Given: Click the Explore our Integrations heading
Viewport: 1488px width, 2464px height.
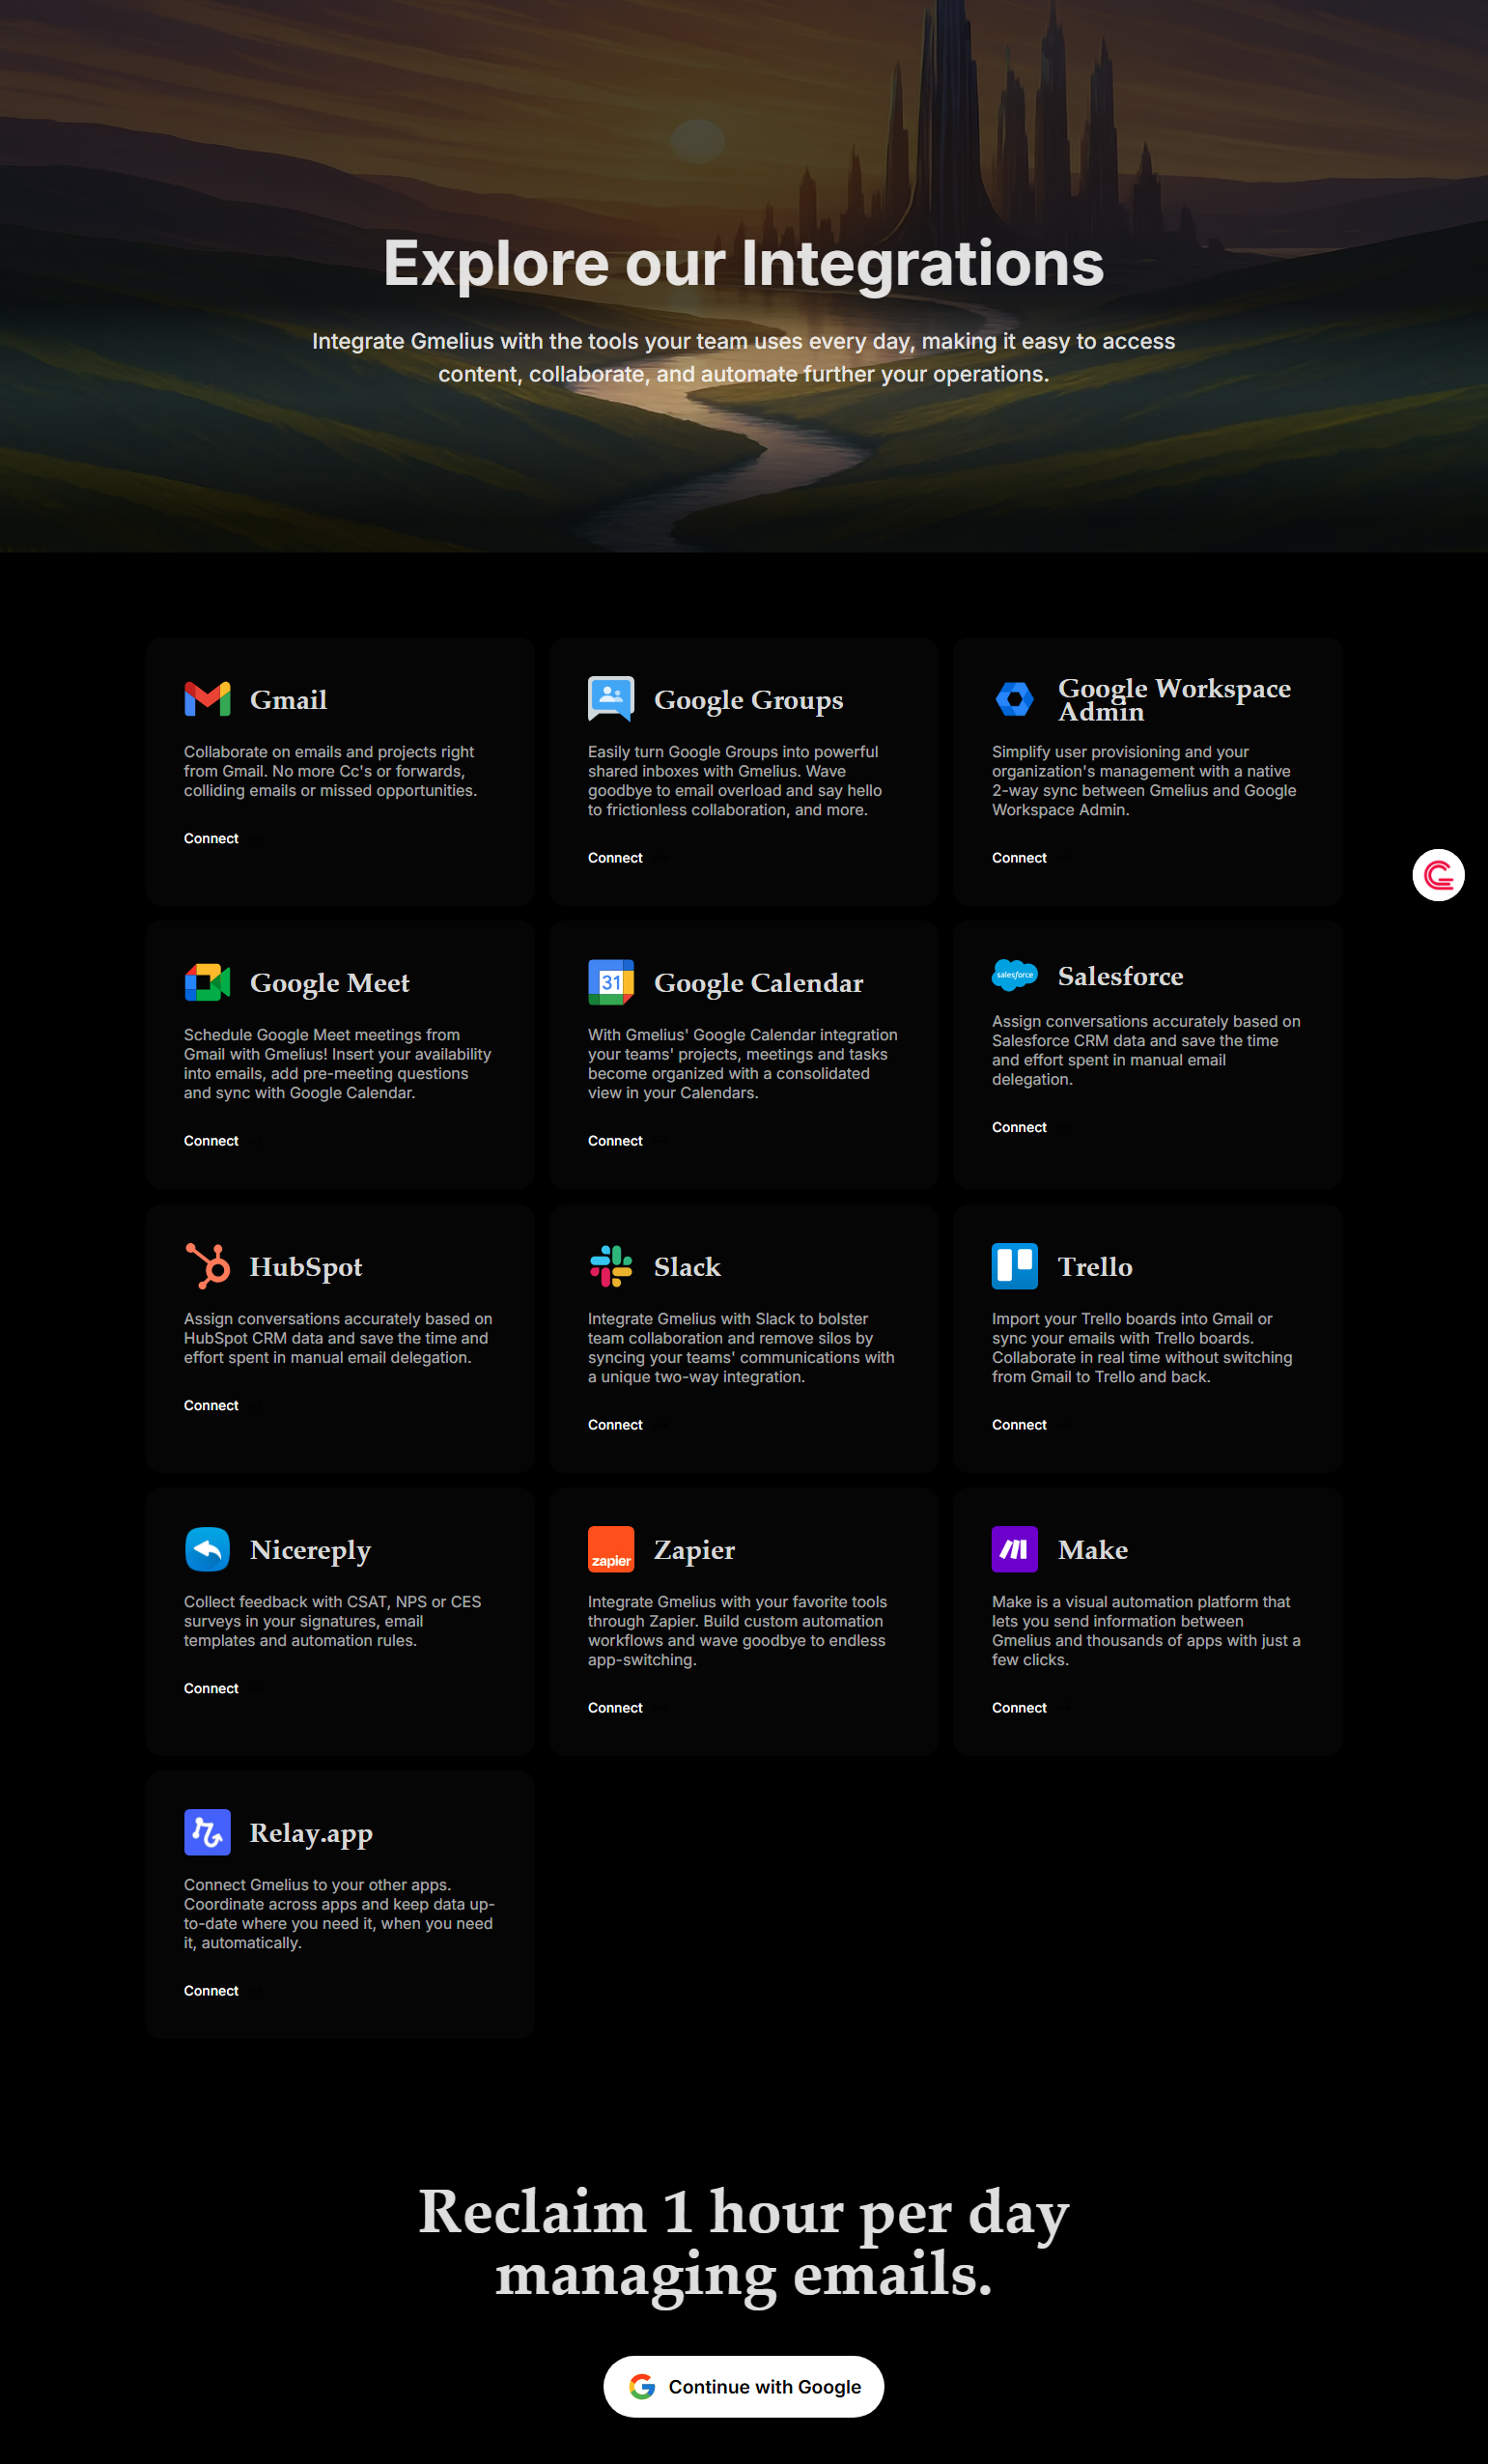Looking at the screenshot, I should (743, 263).
